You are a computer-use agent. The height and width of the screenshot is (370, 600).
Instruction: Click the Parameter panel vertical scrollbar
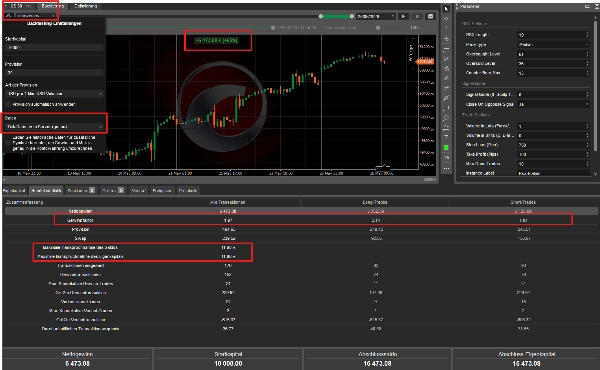point(595,86)
